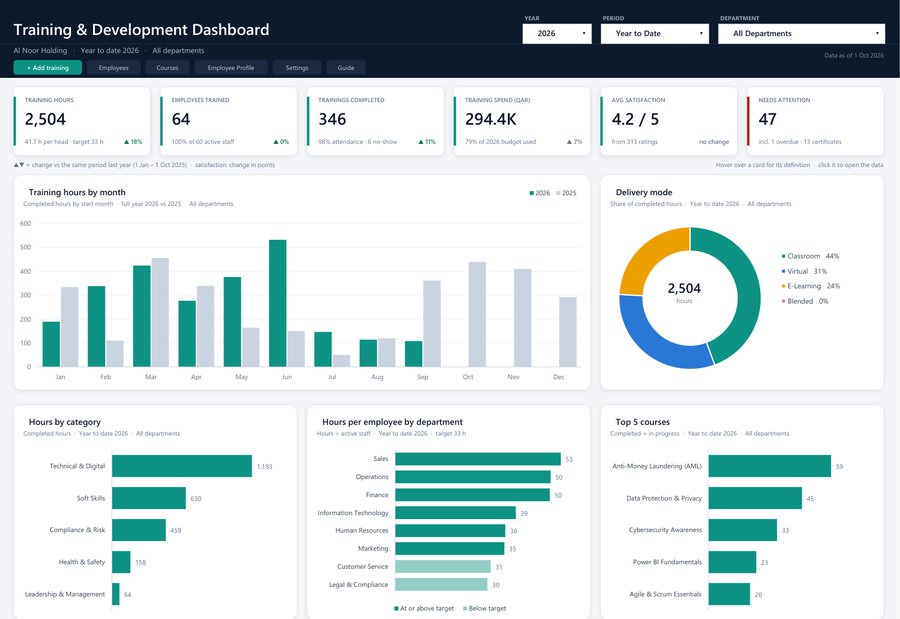This screenshot has width=900, height=619.
Task: Click the + Add training button
Action: (x=48, y=68)
